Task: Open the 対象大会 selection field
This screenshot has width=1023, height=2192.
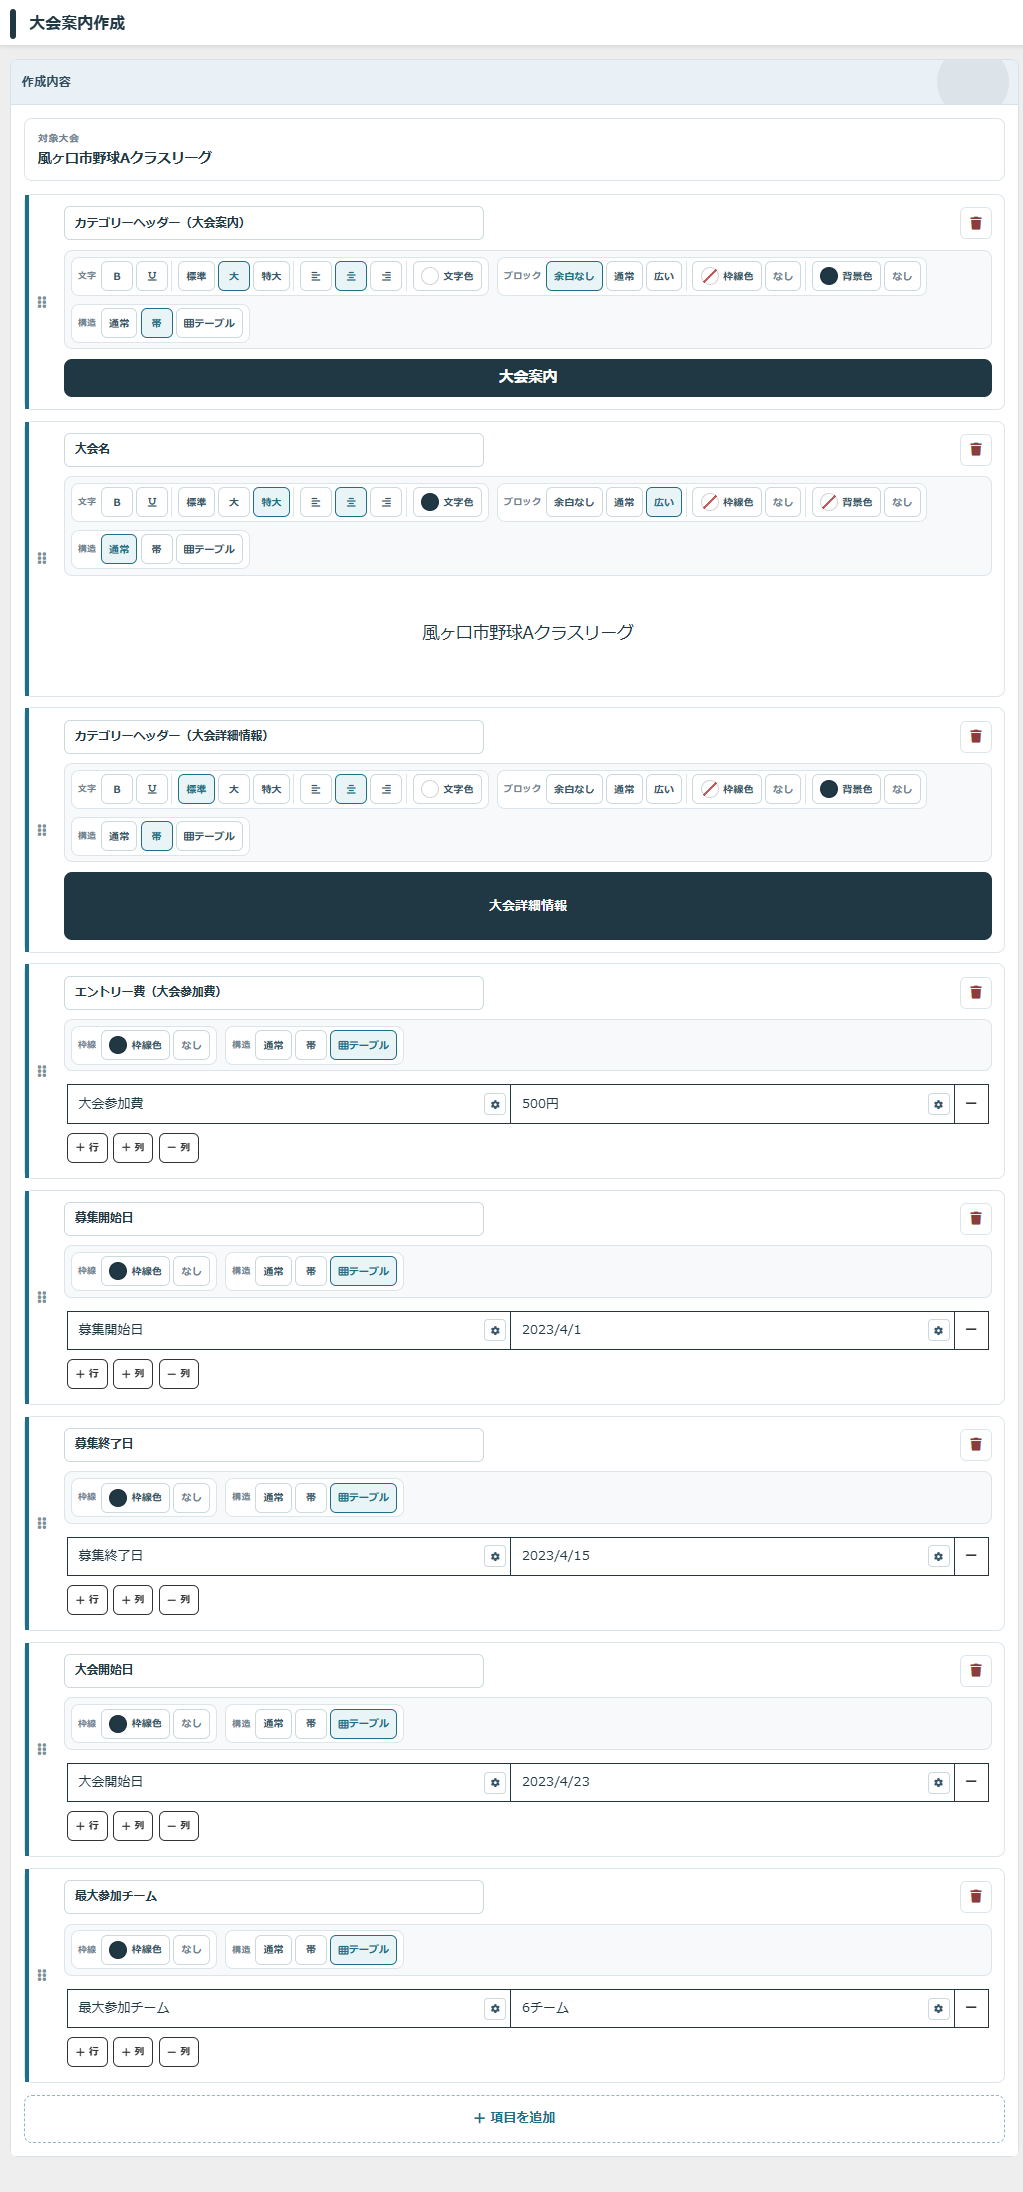Action: point(514,150)
